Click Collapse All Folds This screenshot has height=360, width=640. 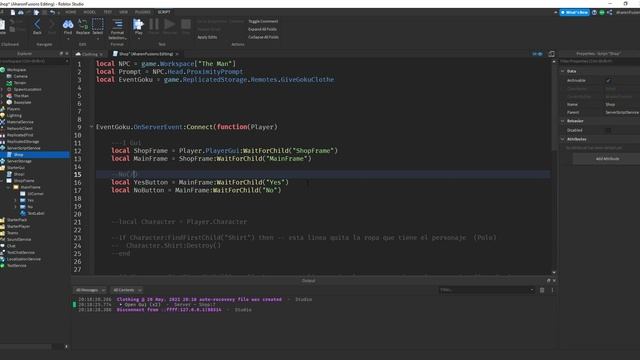pos(263,37)
